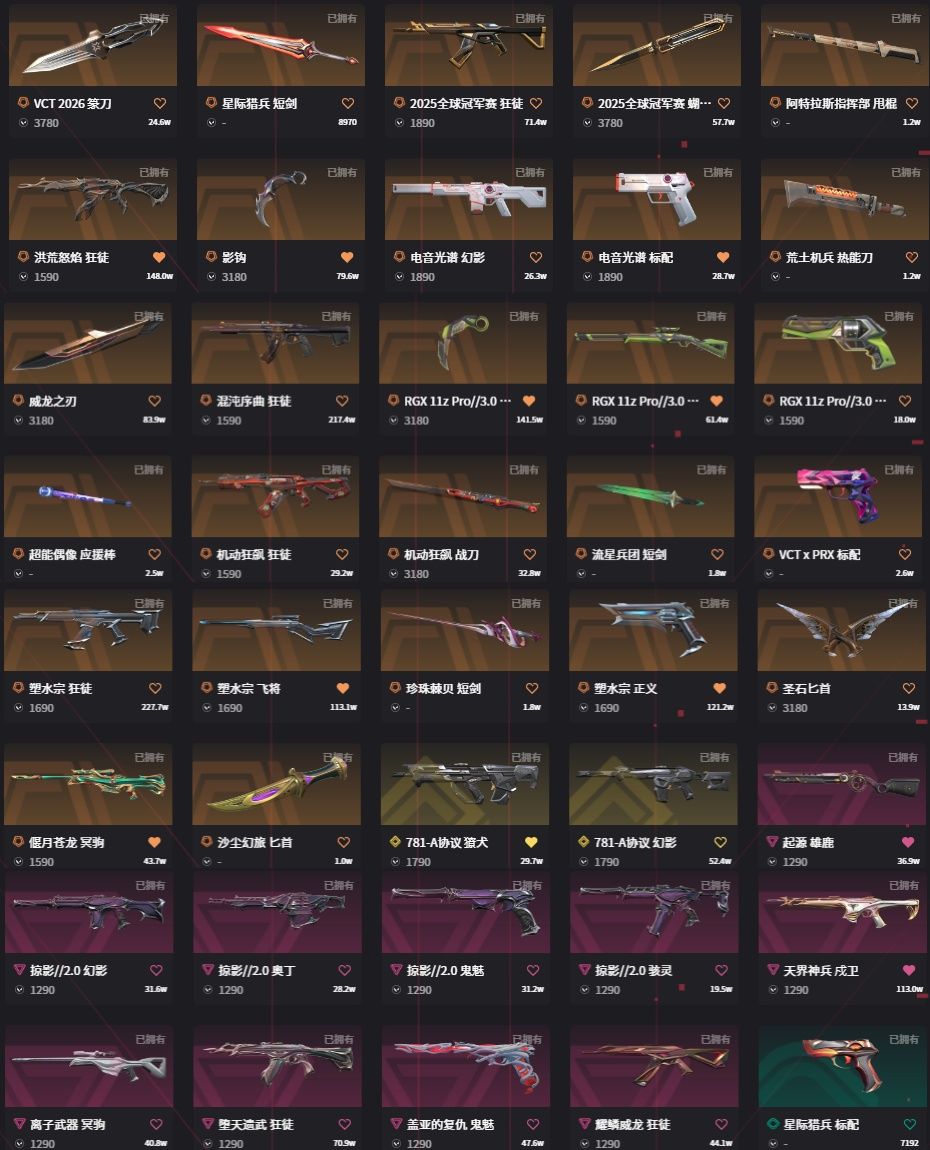Viewport: 930px width, 1150px height.
Task: Click the 已拥有 label on 荒土机兵 热能刀
Action: [x=906, y=172]
